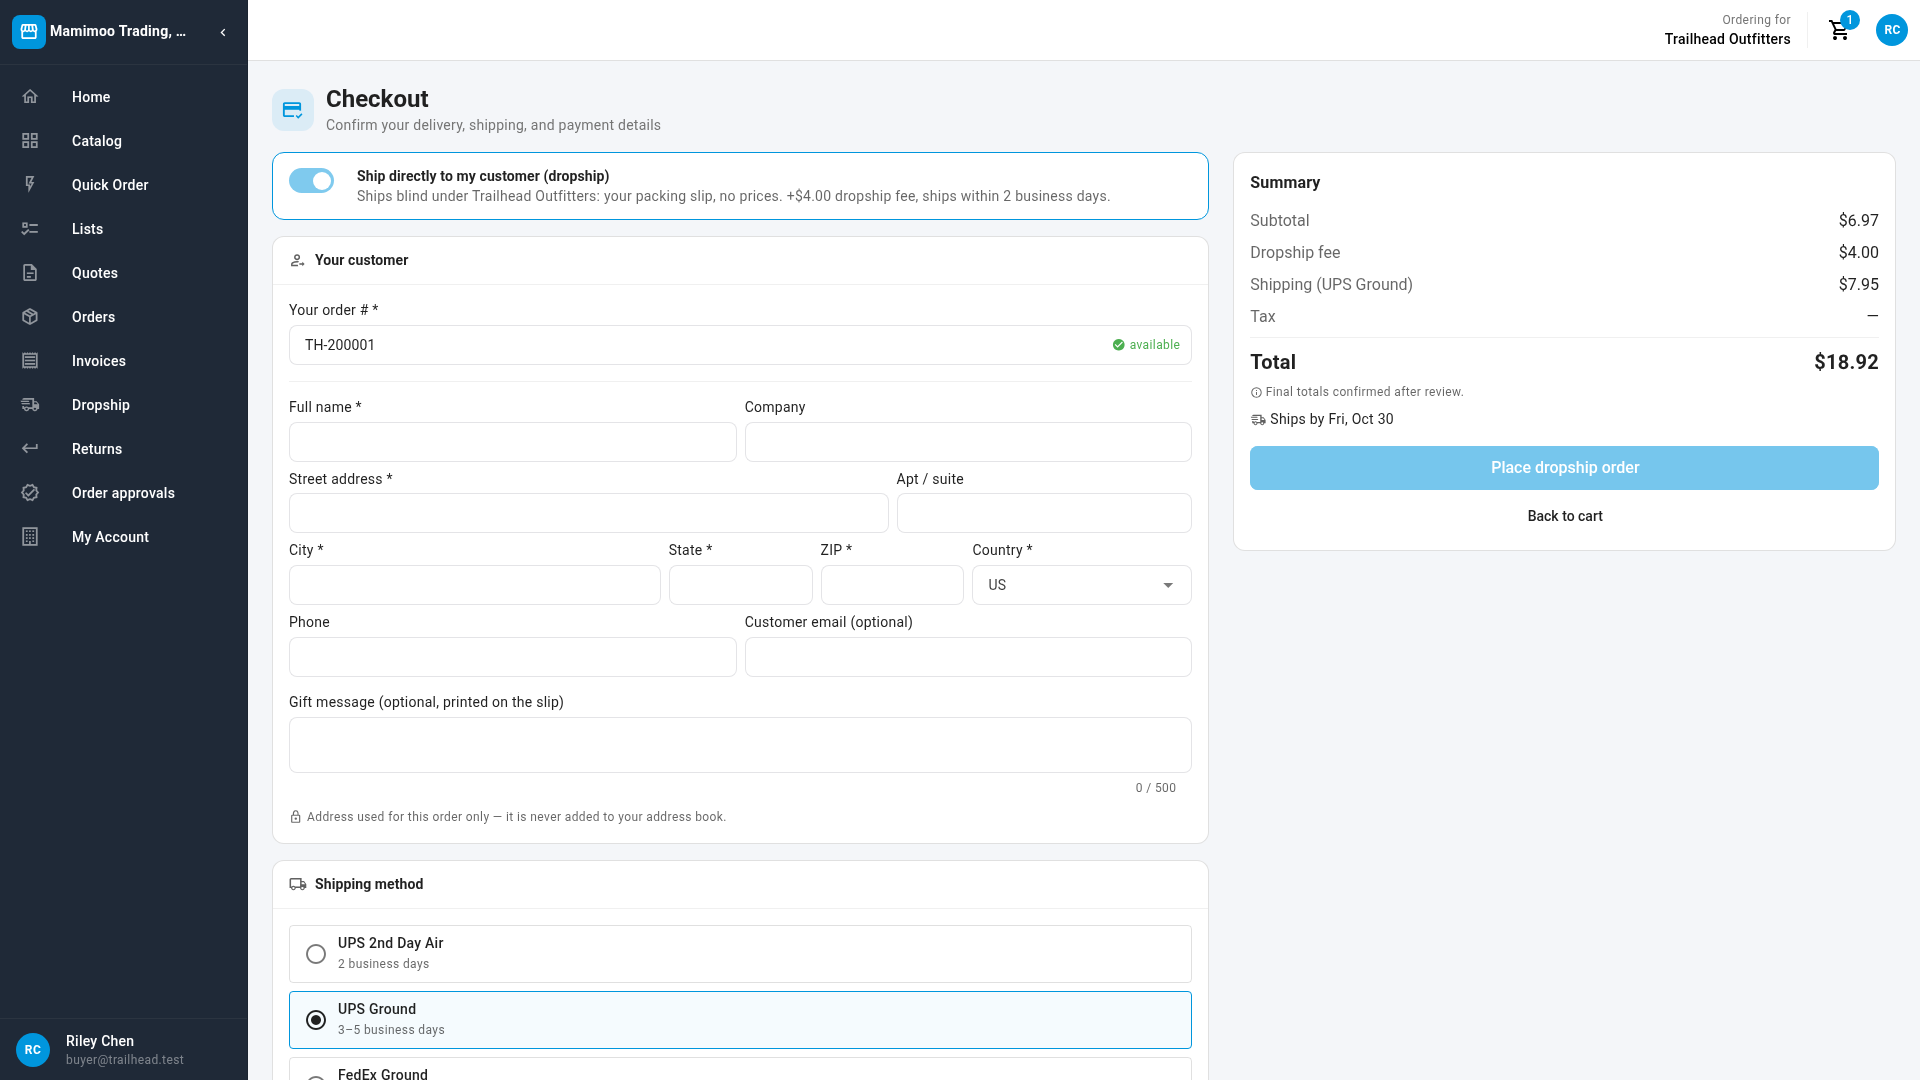Image resolution: width=1920 pixels, height=1080 pixels.
Task: Click the My Account building icon
Action: (x=30, y=537)
